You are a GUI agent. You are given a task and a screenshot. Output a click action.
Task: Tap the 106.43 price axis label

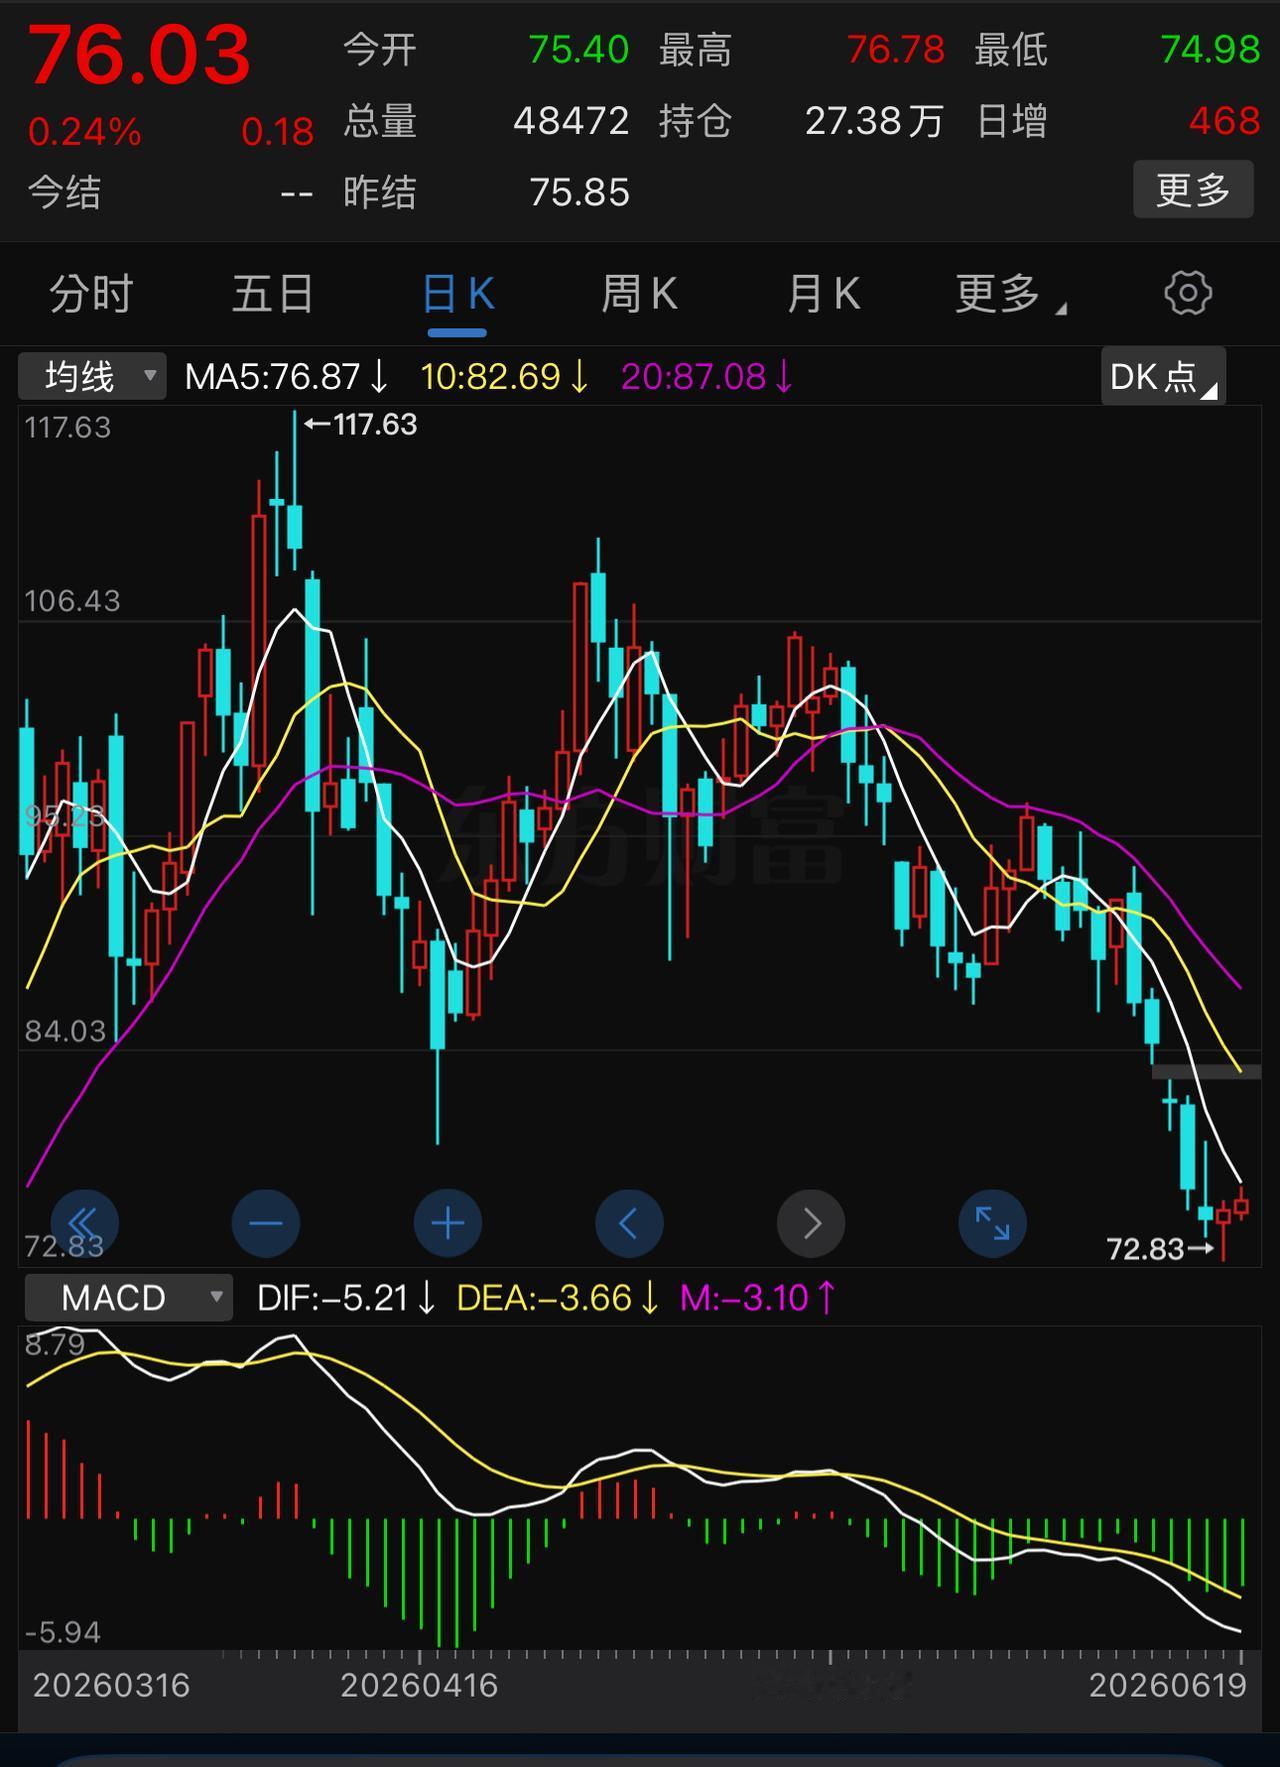[72, 601]
